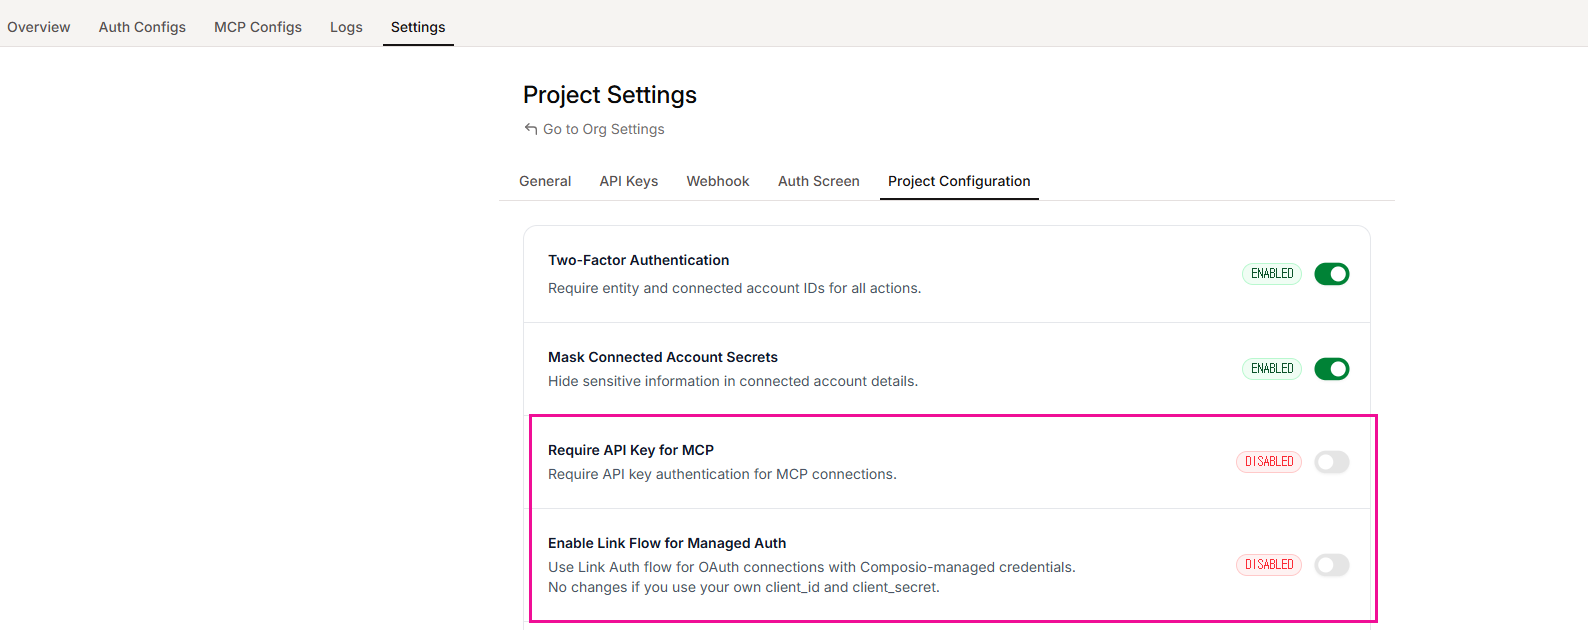Select the Settings tab in top navigation

(x=418, y=27)
